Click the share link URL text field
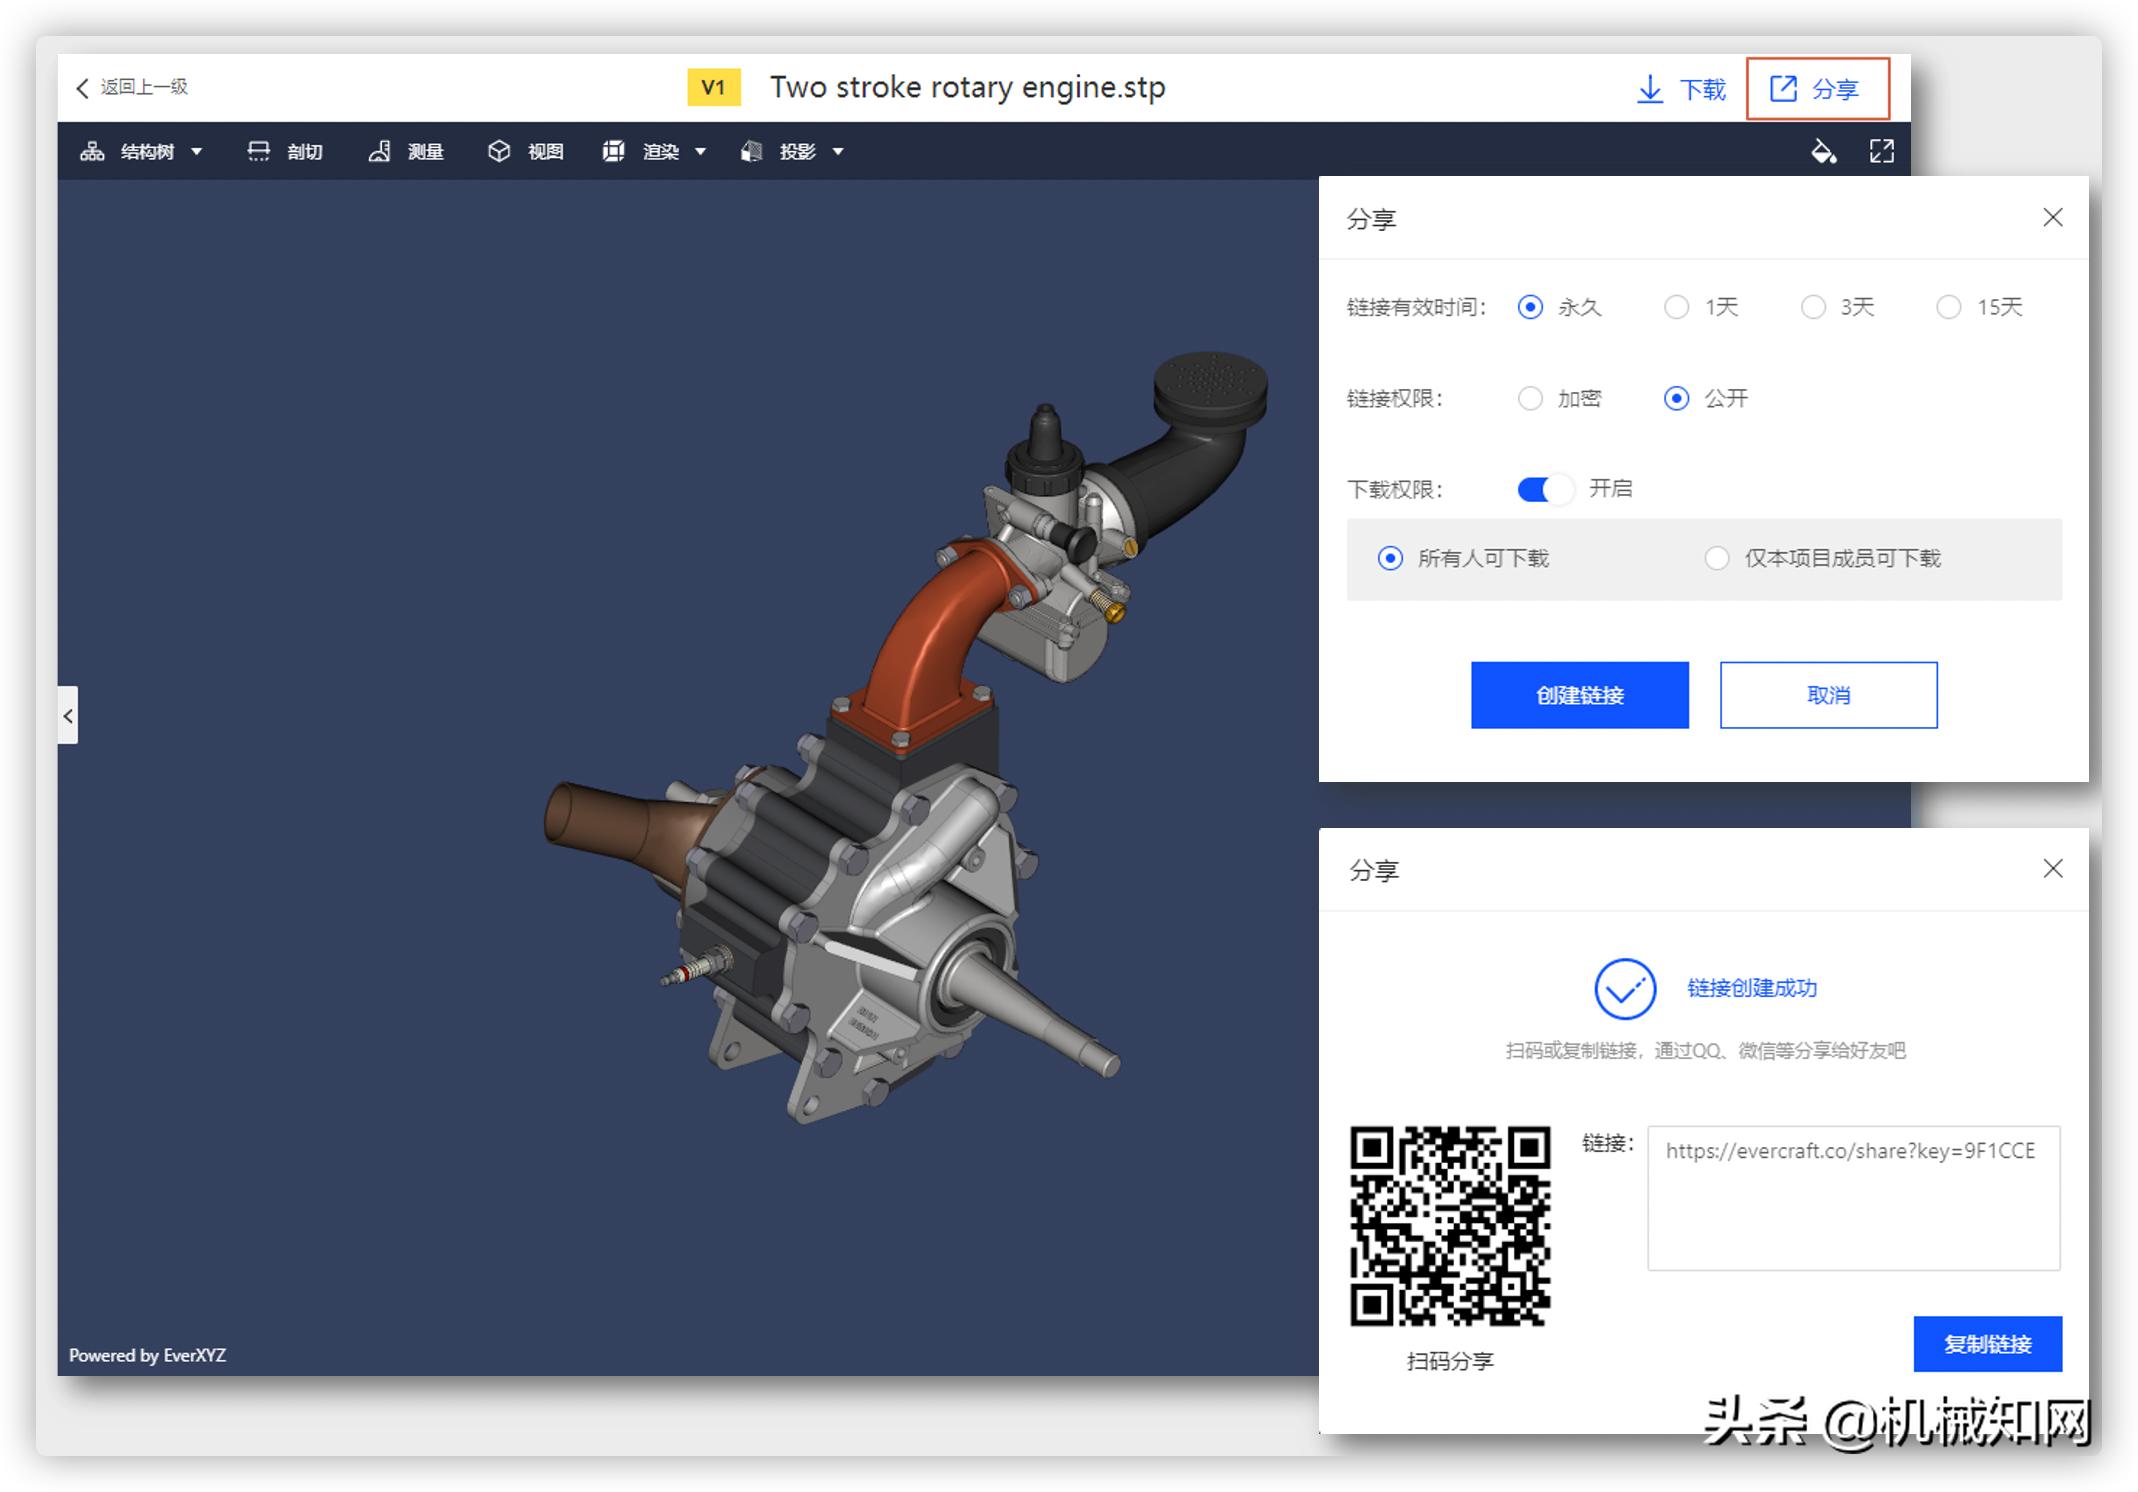The height and width of the screenshot is (1492, 2138). [1852, 1197]
